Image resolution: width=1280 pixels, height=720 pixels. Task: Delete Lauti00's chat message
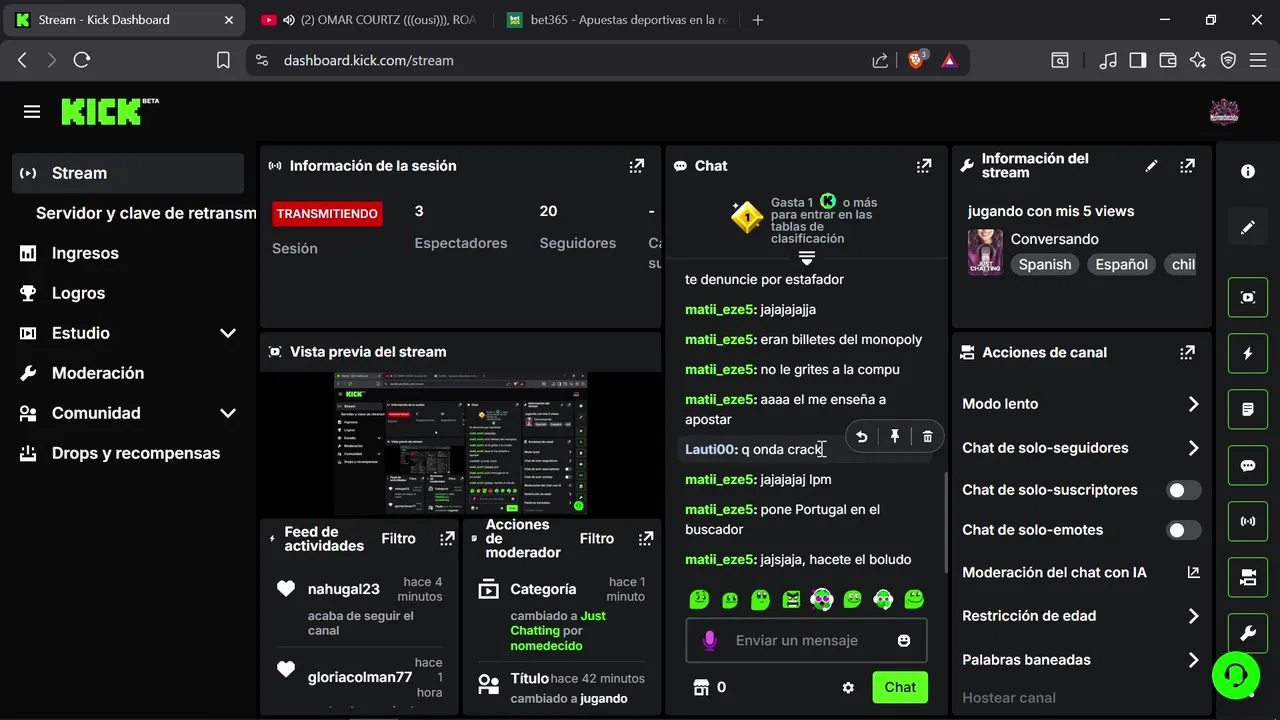pos(928,436)
